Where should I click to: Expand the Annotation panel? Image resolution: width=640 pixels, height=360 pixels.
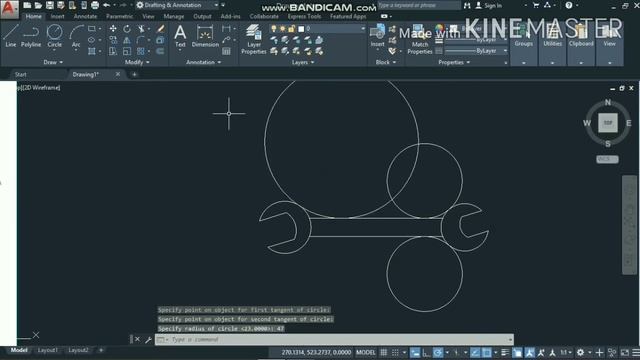pos(203,62)
